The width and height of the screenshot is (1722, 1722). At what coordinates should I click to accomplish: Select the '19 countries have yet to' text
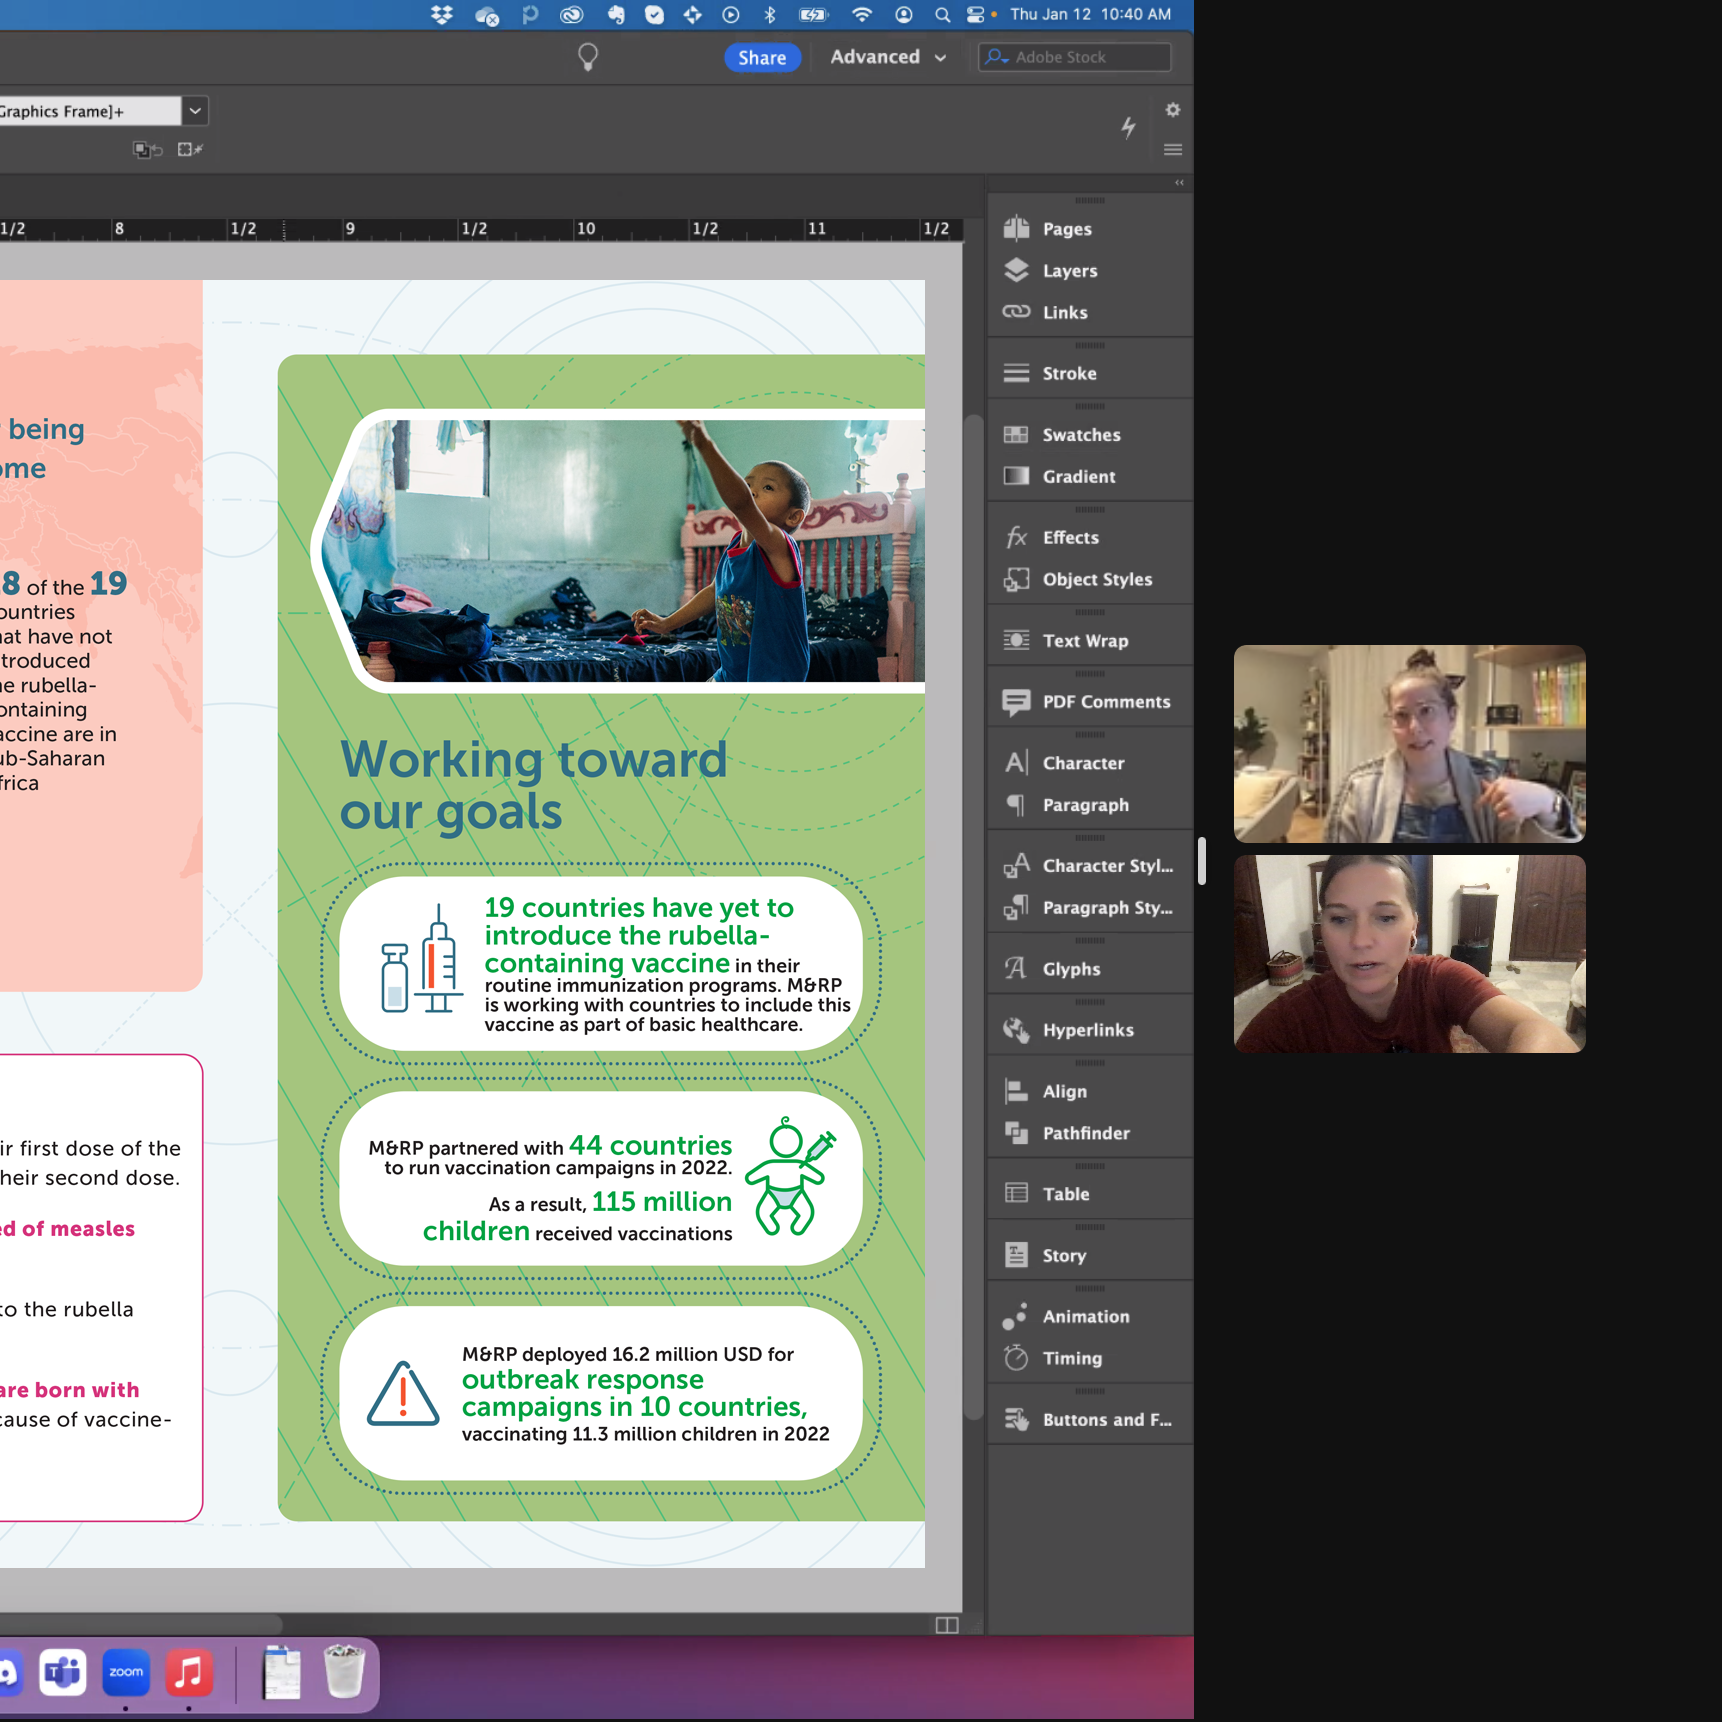[638, 908]
